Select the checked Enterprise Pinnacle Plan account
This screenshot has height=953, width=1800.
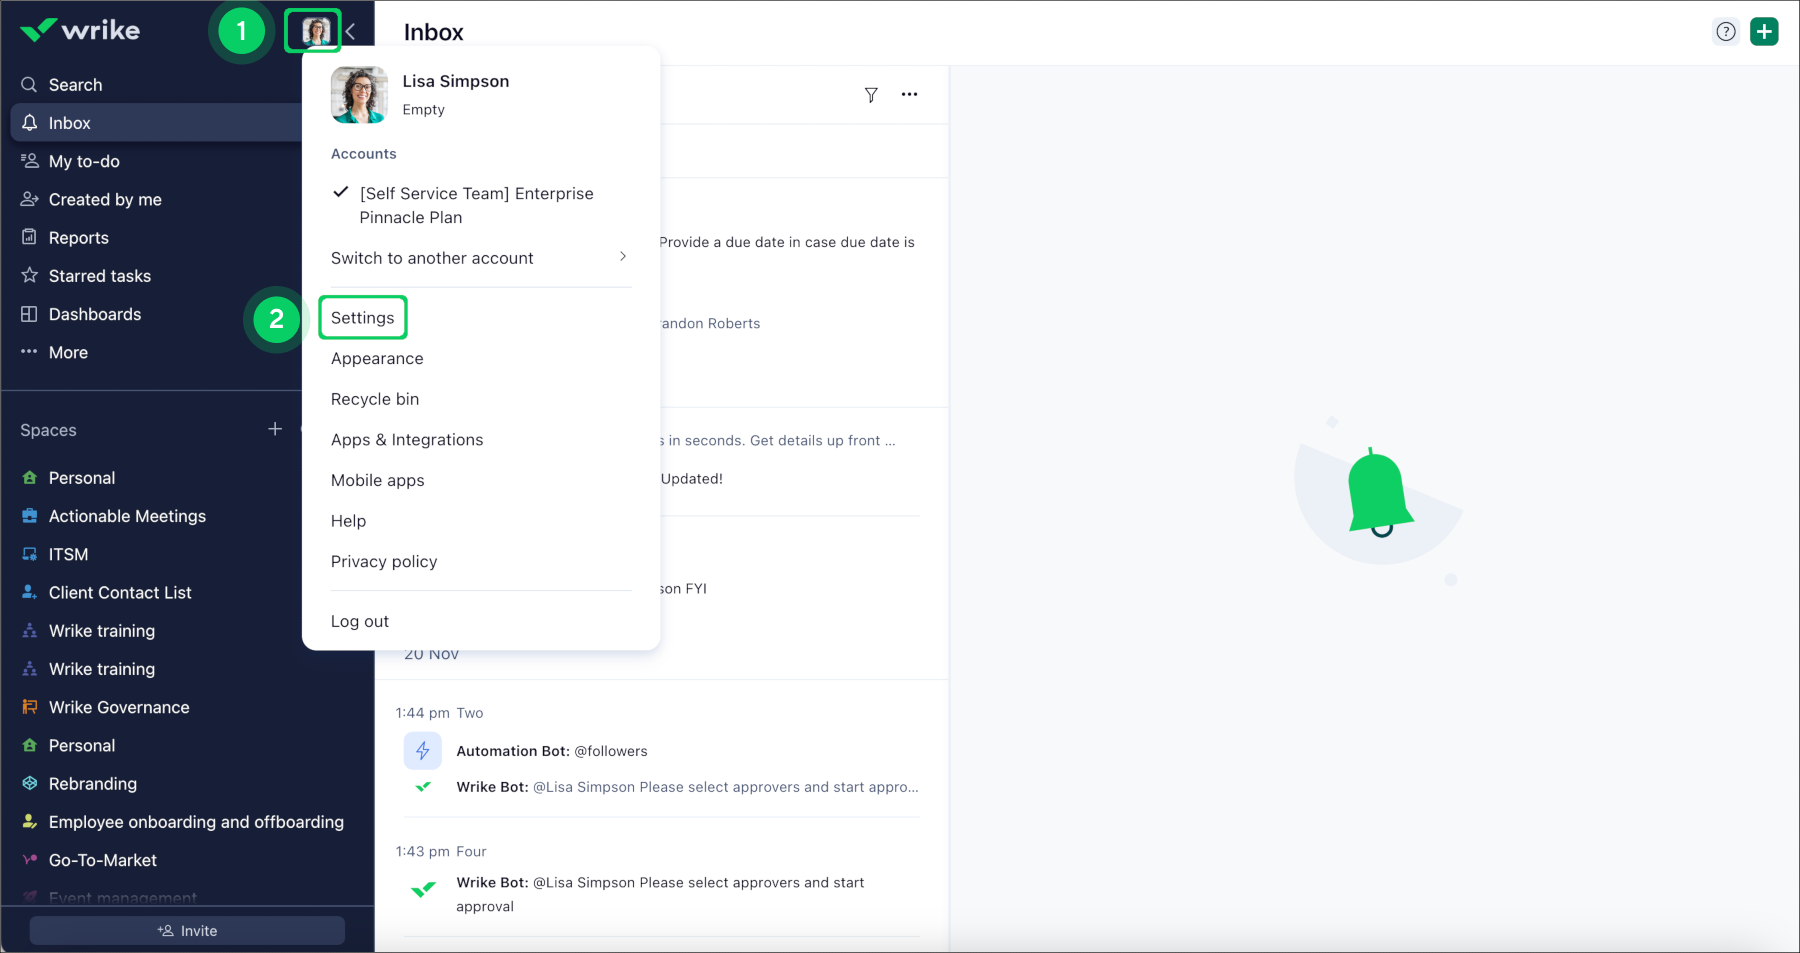point(476,205)
